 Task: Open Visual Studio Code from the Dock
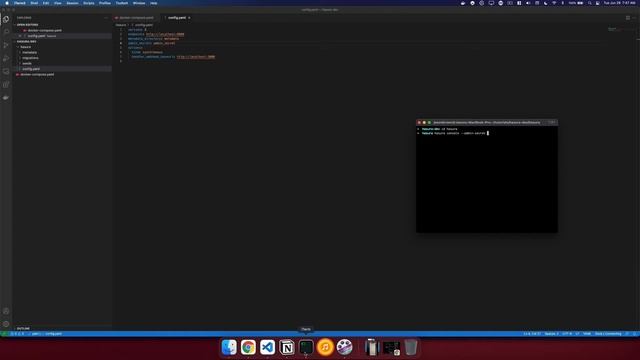267,347
